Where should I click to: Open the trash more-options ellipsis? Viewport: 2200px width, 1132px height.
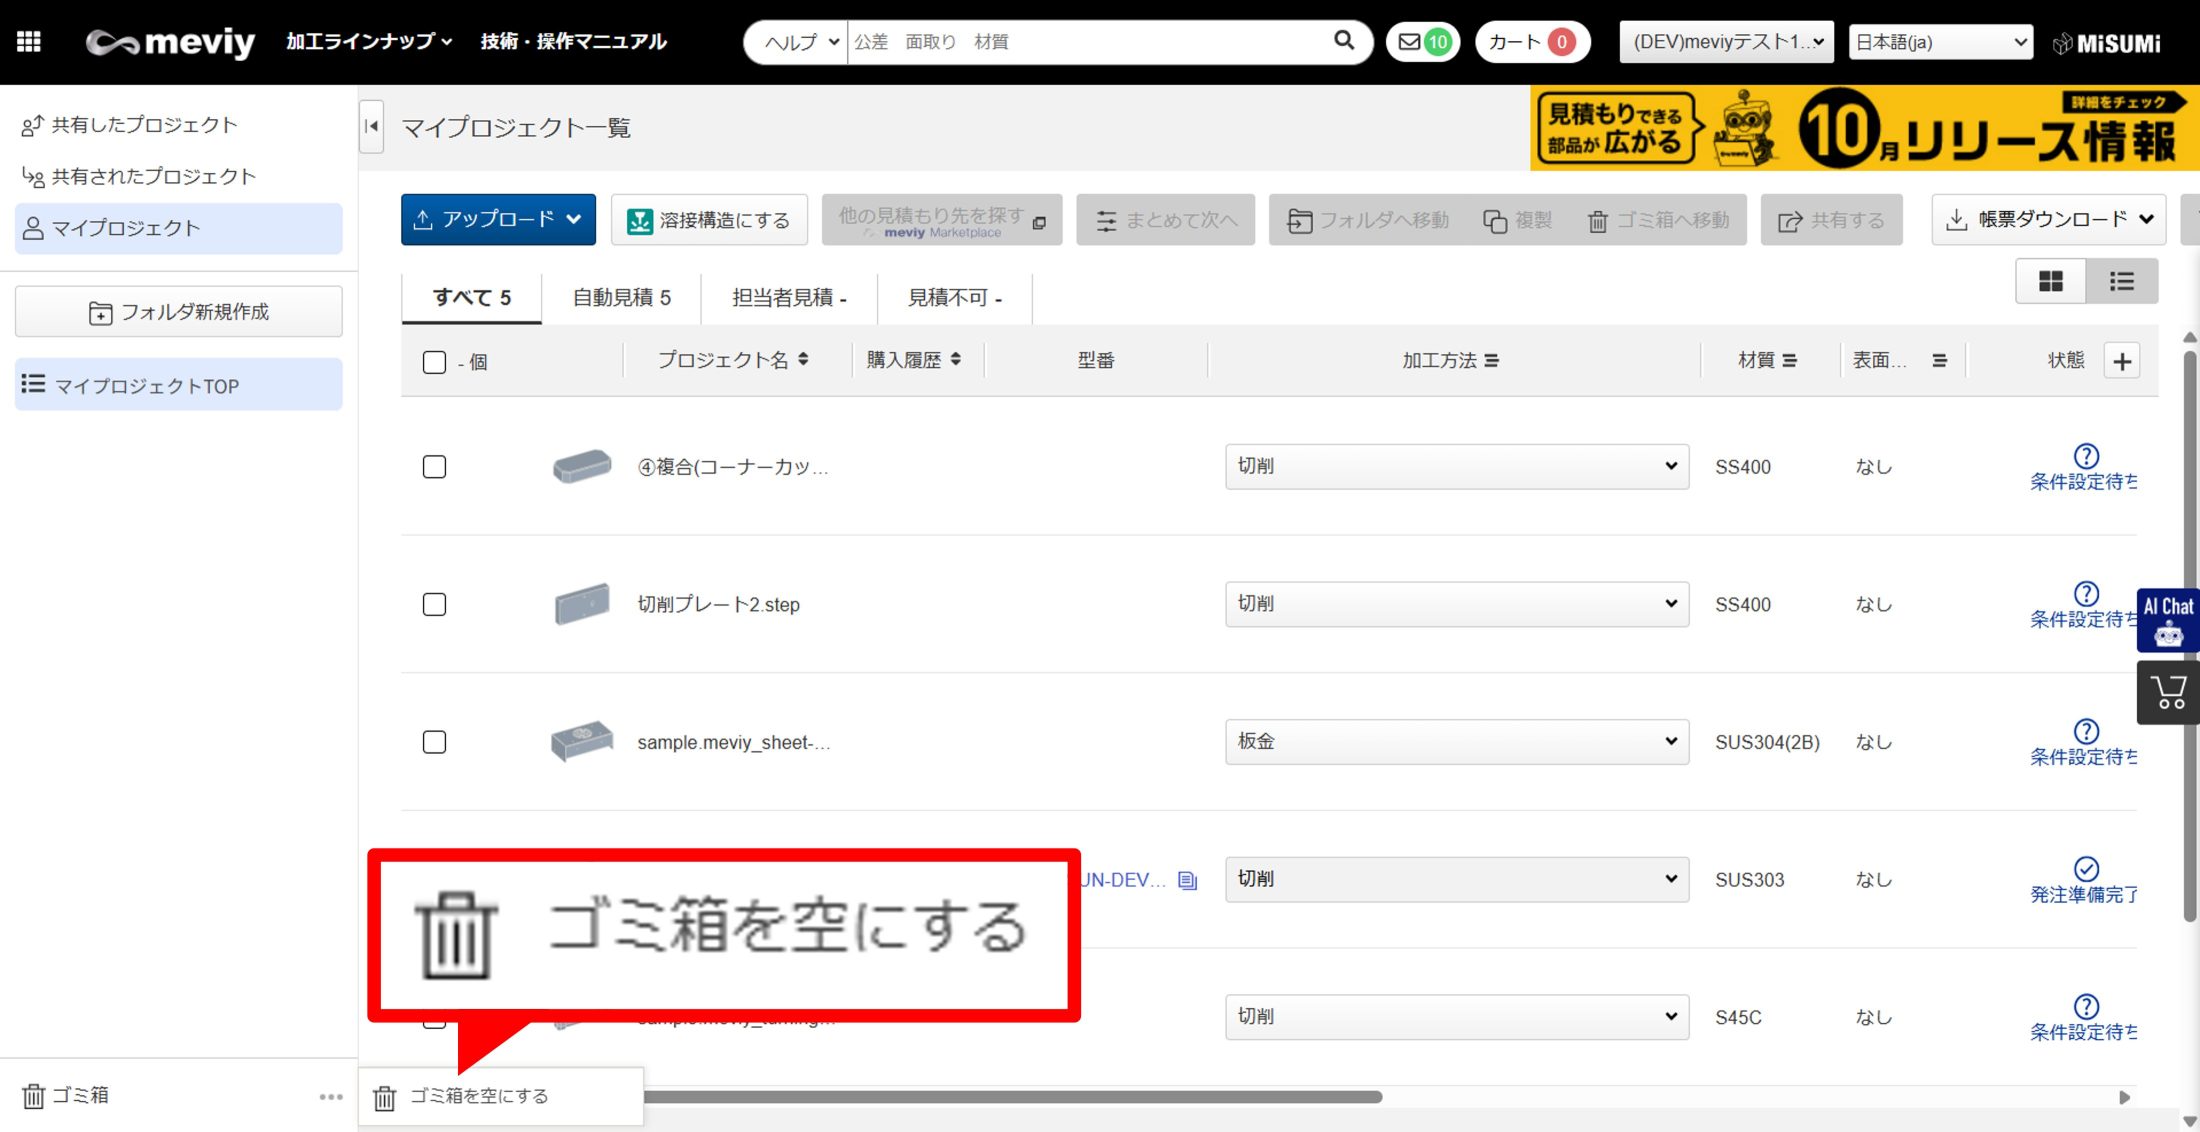click(331, 1097)
